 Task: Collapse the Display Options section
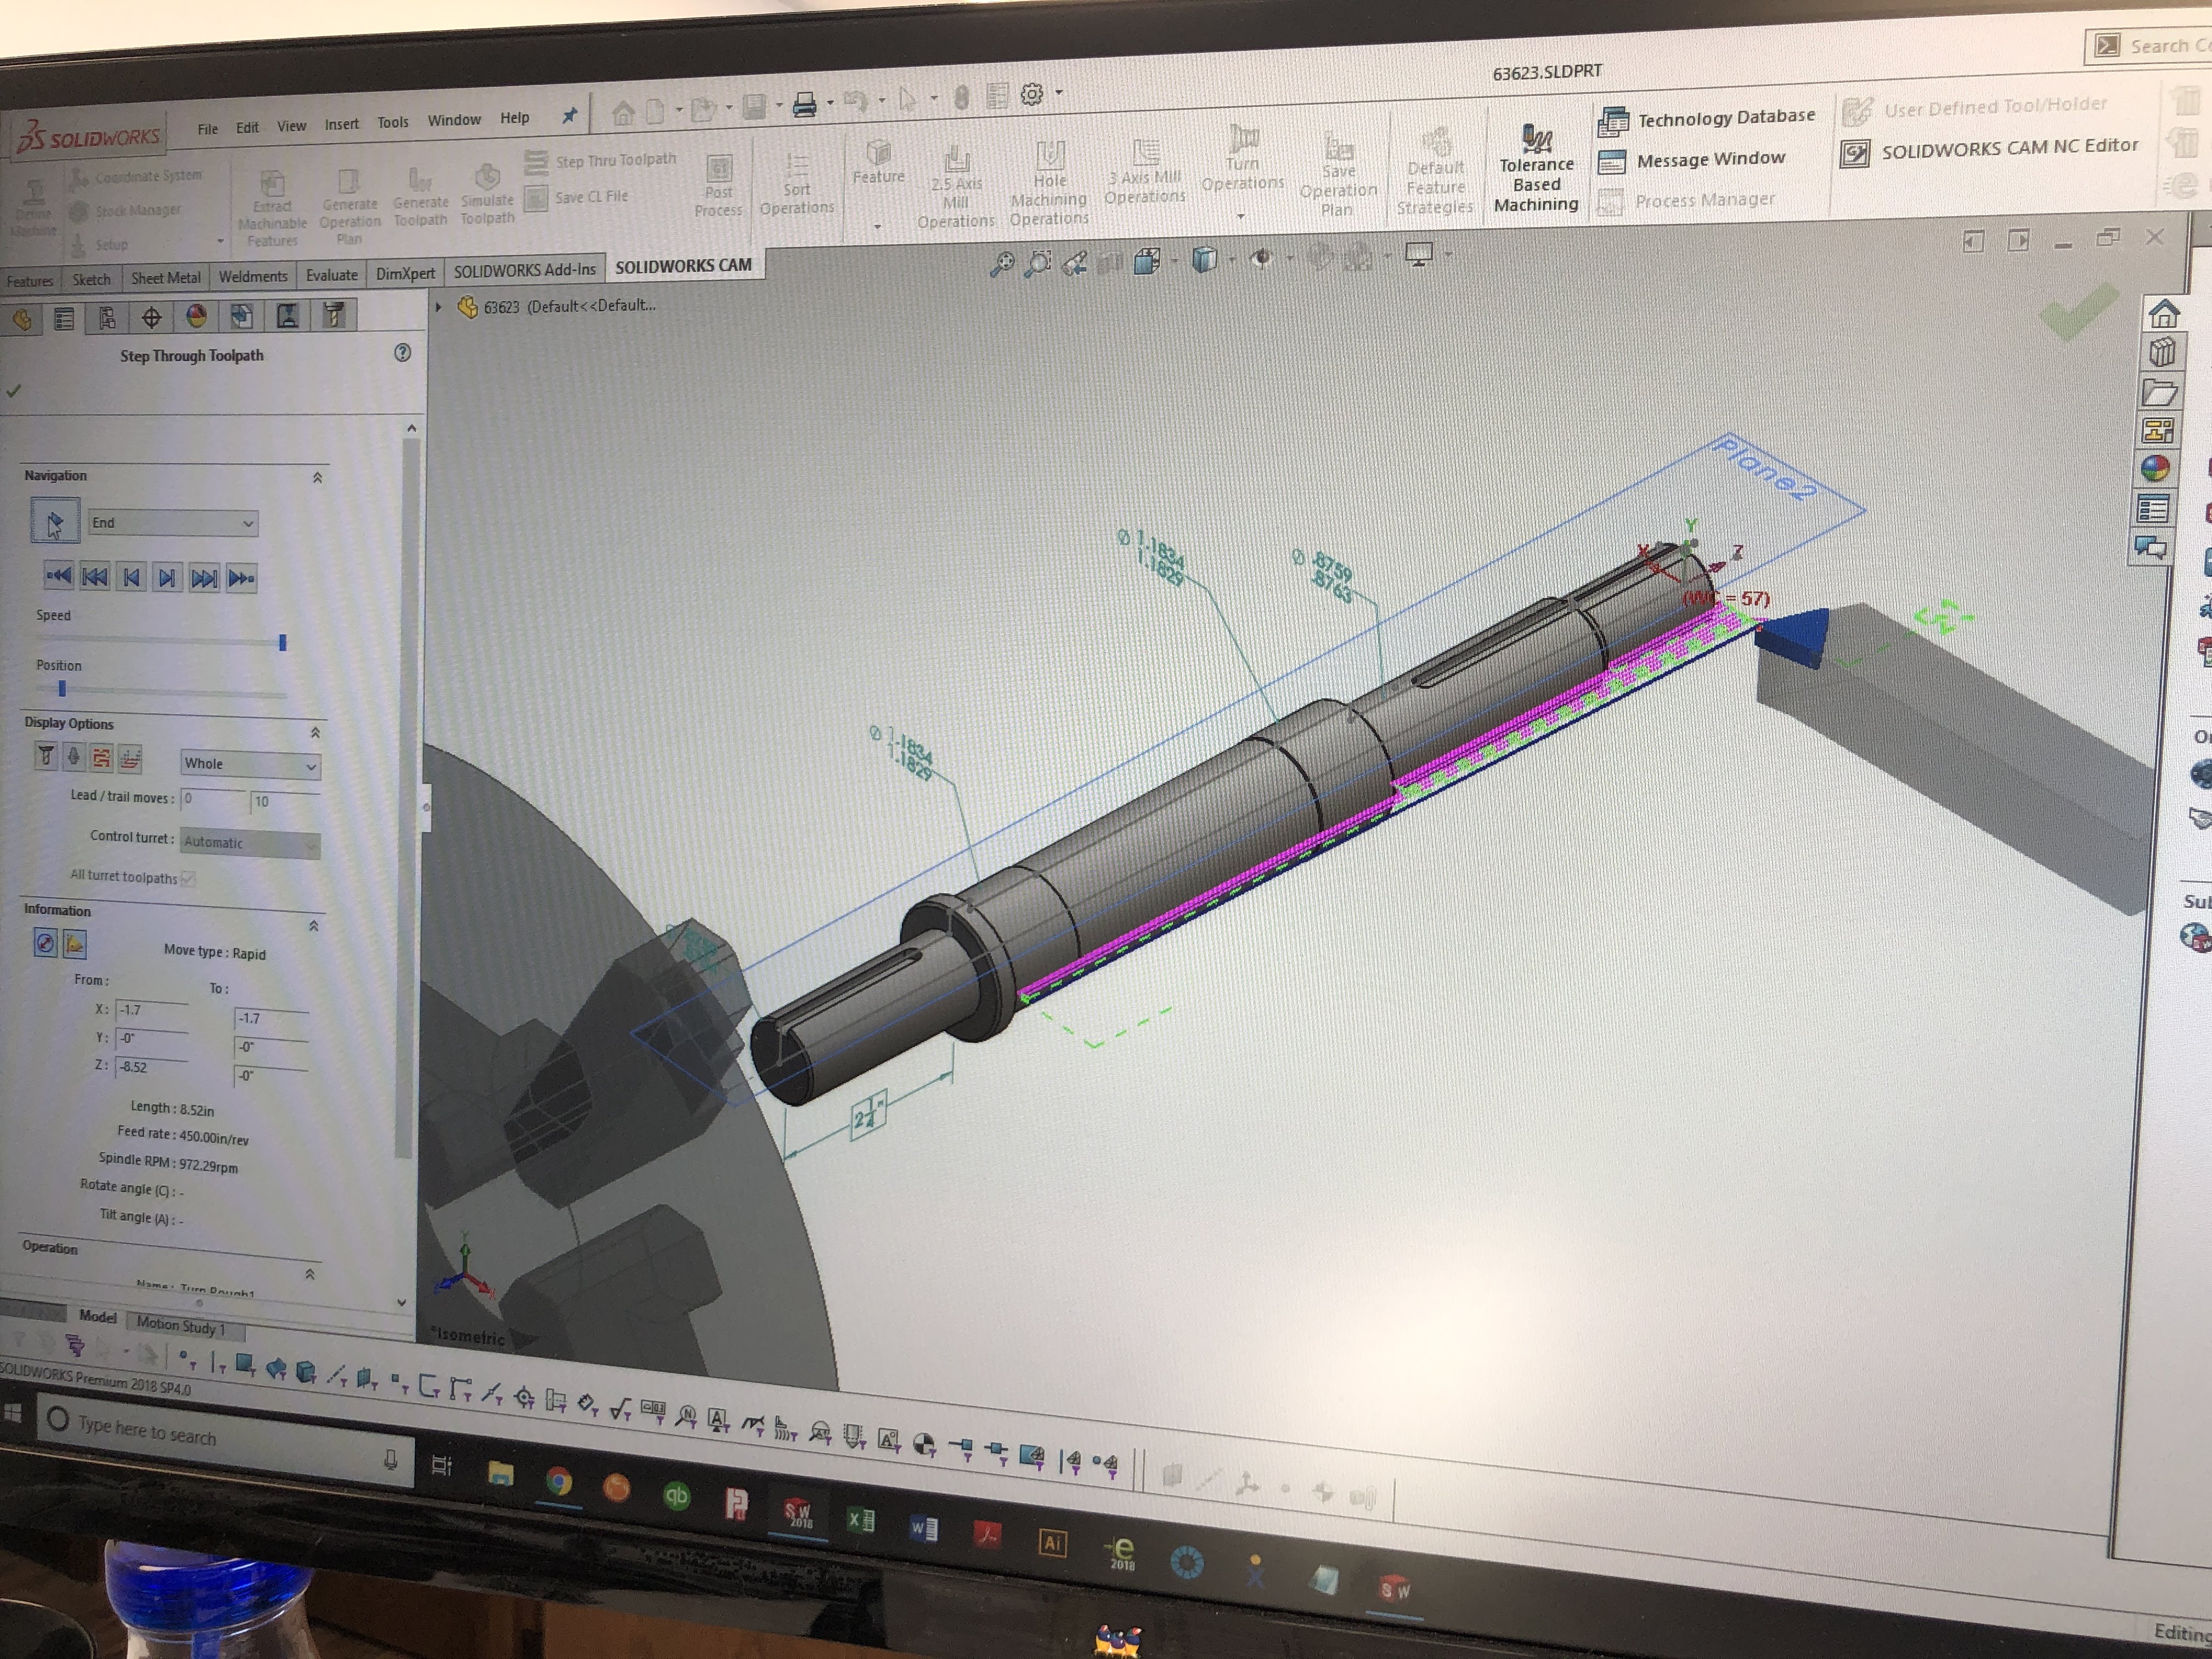tap(315, 733)
